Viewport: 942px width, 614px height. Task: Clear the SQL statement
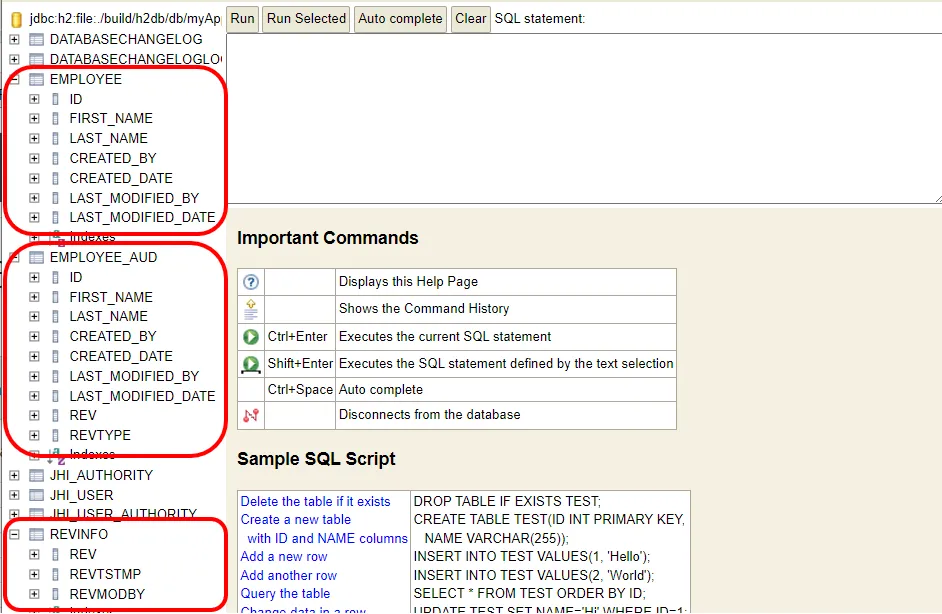pyautogui.click(x=470, y=18)
